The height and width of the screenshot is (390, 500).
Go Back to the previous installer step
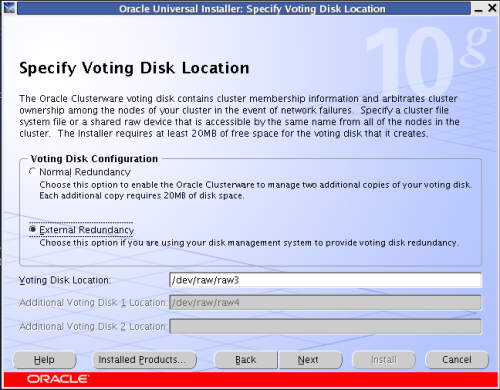point(246,360)
